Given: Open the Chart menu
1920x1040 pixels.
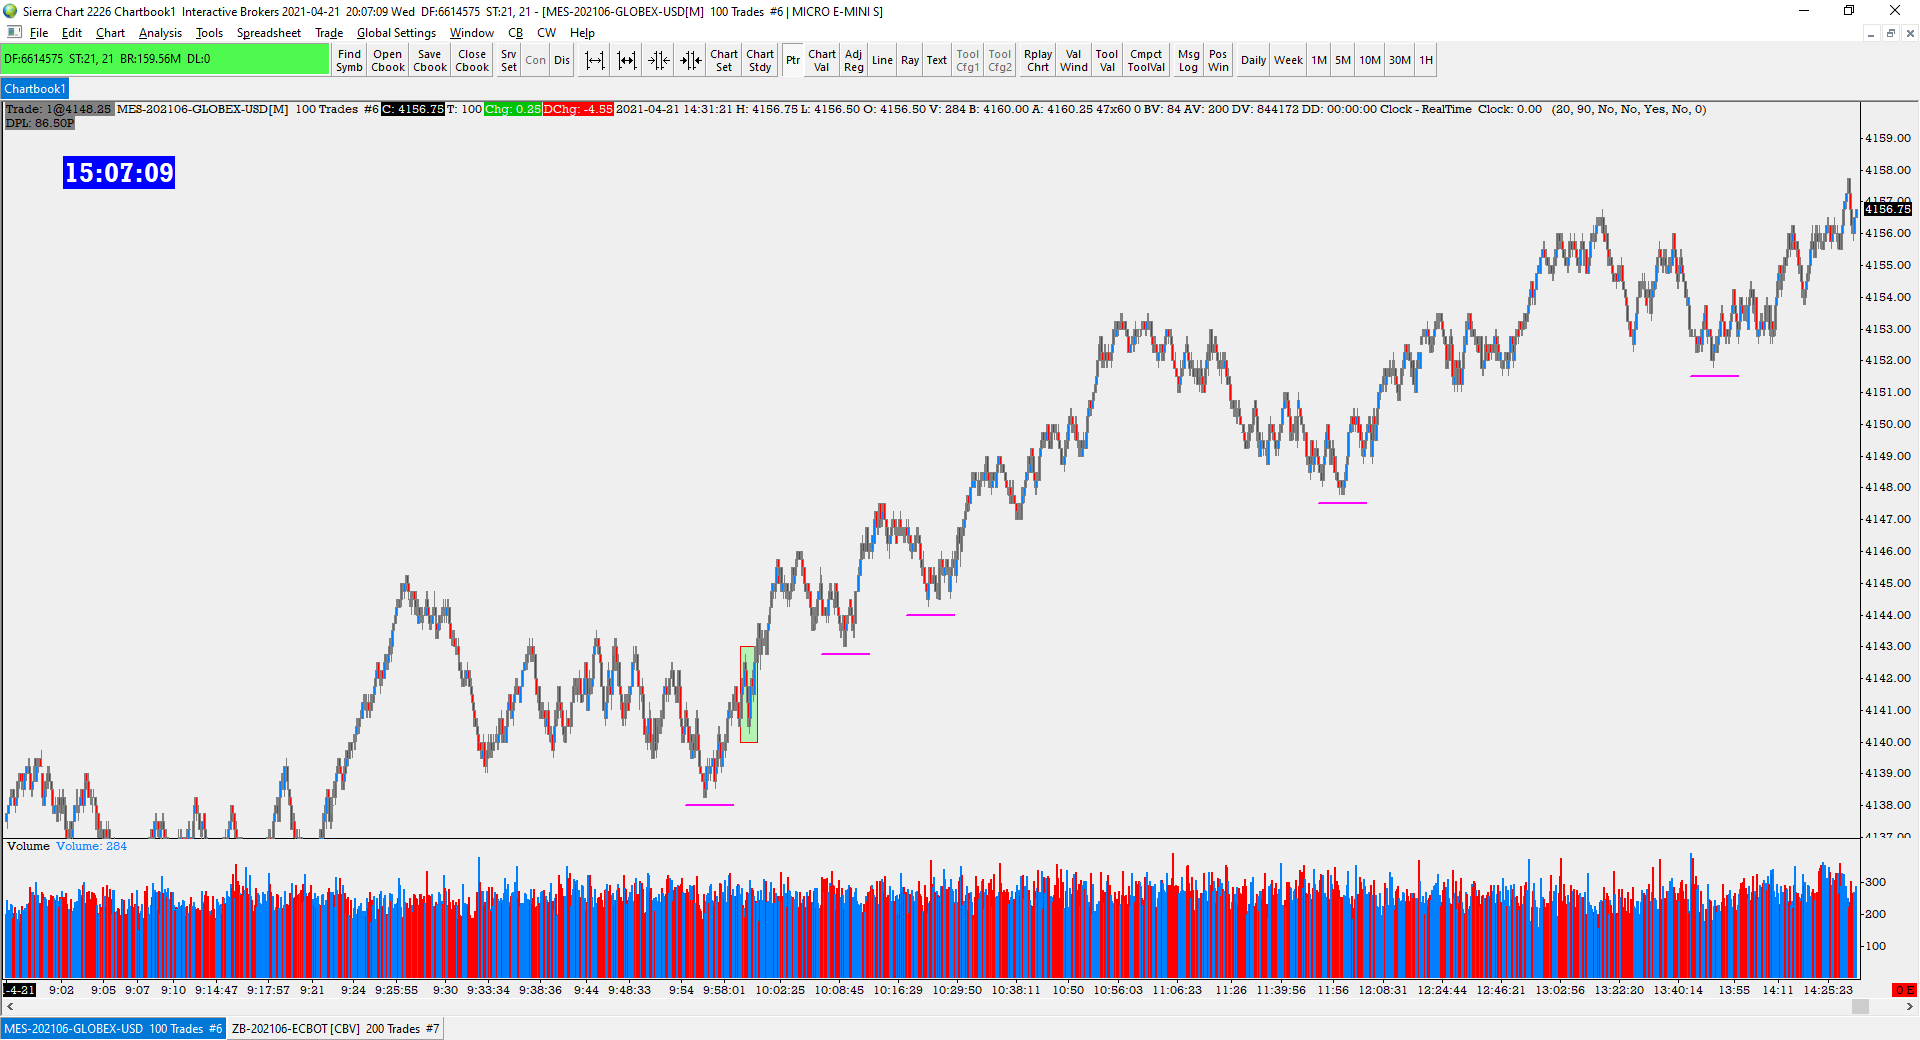Looking at the screenshot, I should tap(110, 33).
